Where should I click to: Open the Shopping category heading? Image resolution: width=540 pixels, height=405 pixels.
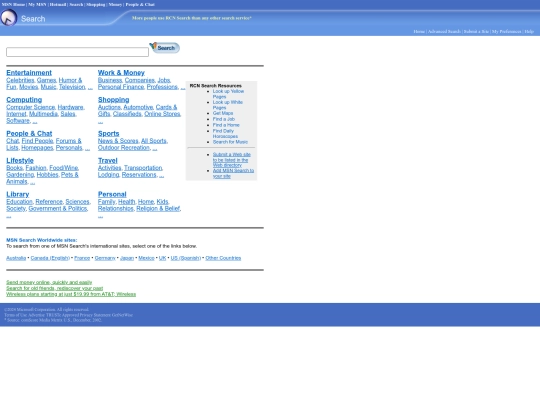click(x=114, y=100)
